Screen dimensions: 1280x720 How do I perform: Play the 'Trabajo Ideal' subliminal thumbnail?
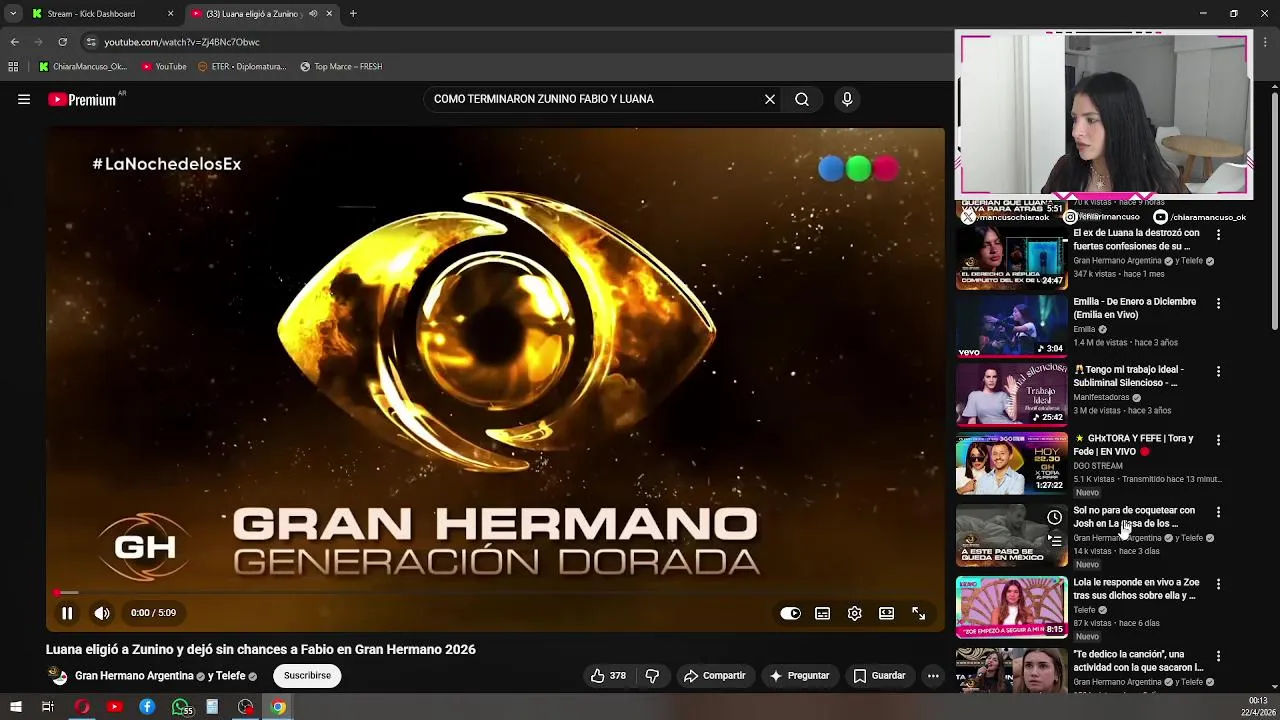pos(1011,394)
